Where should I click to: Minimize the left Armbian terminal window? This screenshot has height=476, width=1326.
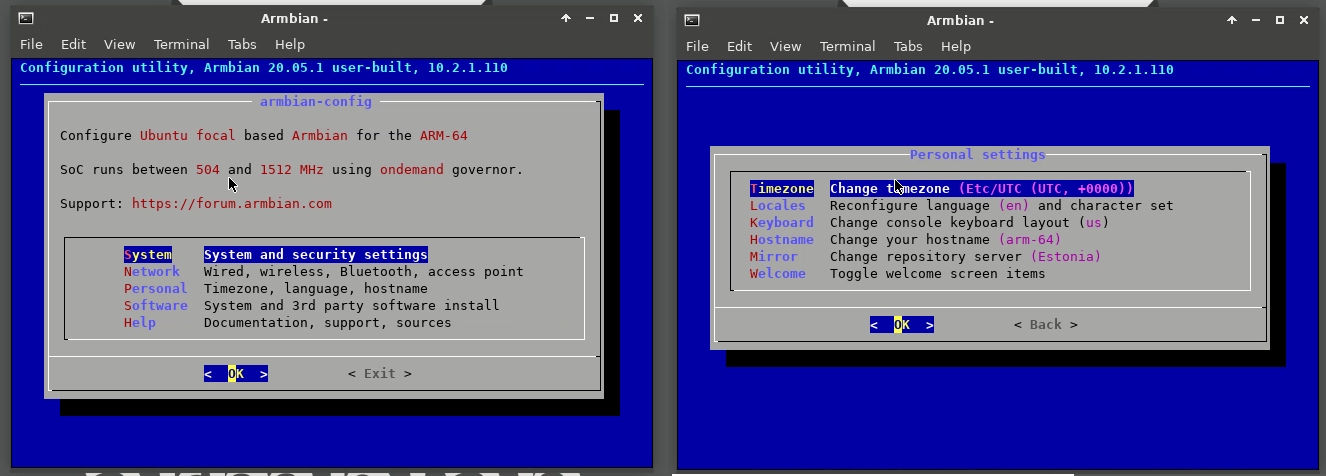coord(590,18)
